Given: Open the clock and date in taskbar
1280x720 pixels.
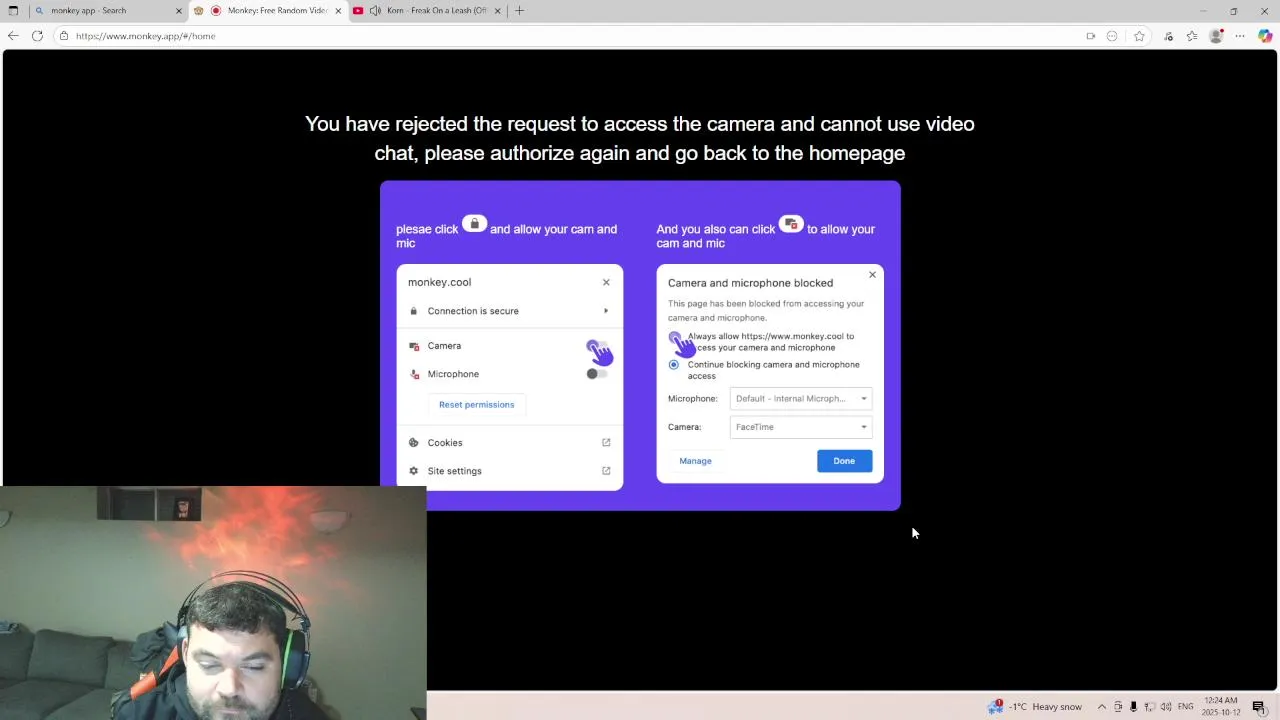Looking at the screenshot, I should [x=1221, y=706].
